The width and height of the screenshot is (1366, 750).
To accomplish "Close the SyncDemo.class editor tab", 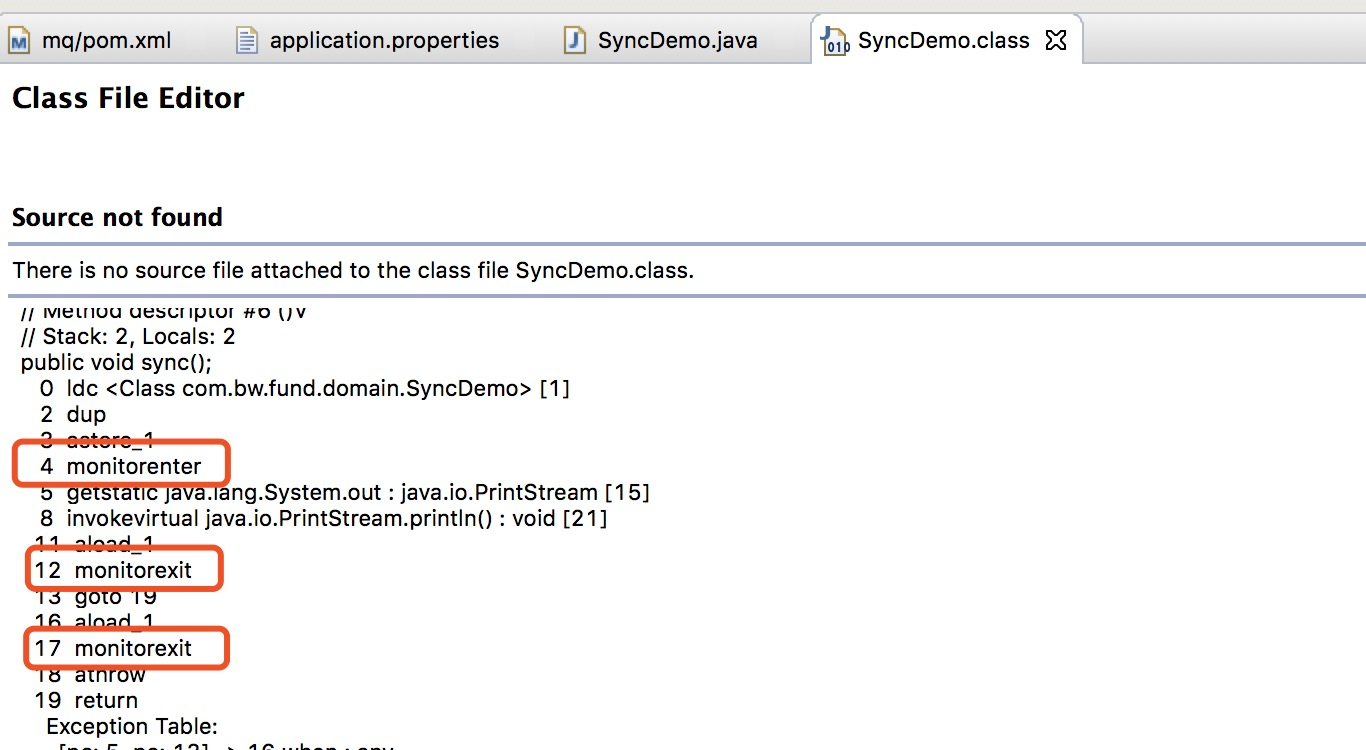I will [1055, 40].
